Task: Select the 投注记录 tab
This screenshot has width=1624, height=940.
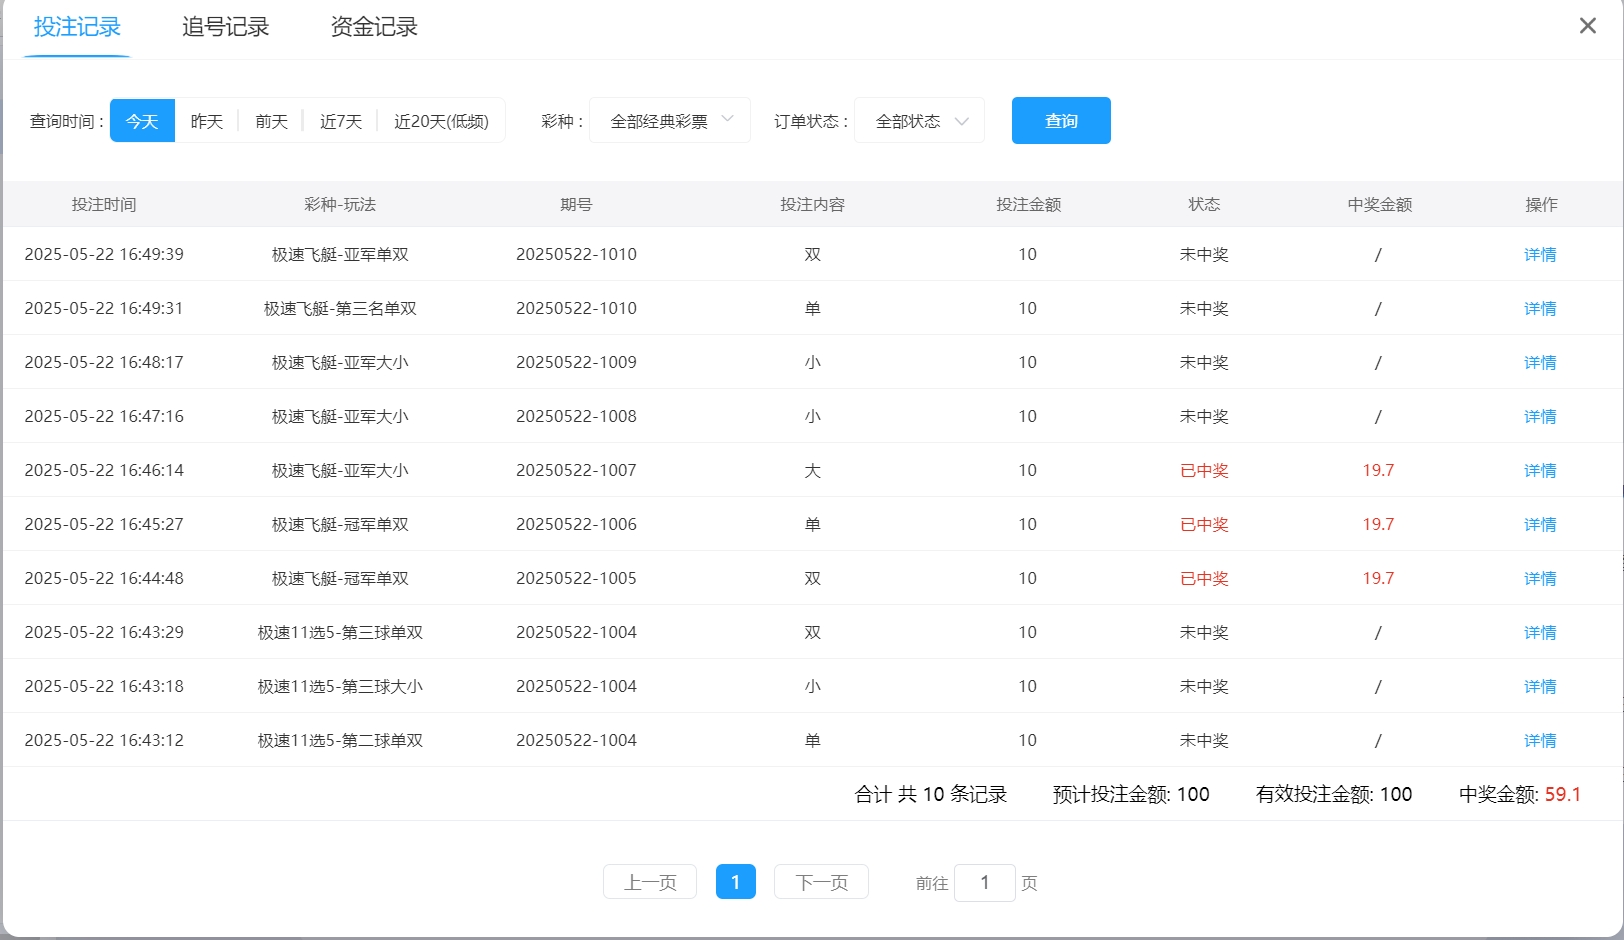Action: [x=77, y=27]
